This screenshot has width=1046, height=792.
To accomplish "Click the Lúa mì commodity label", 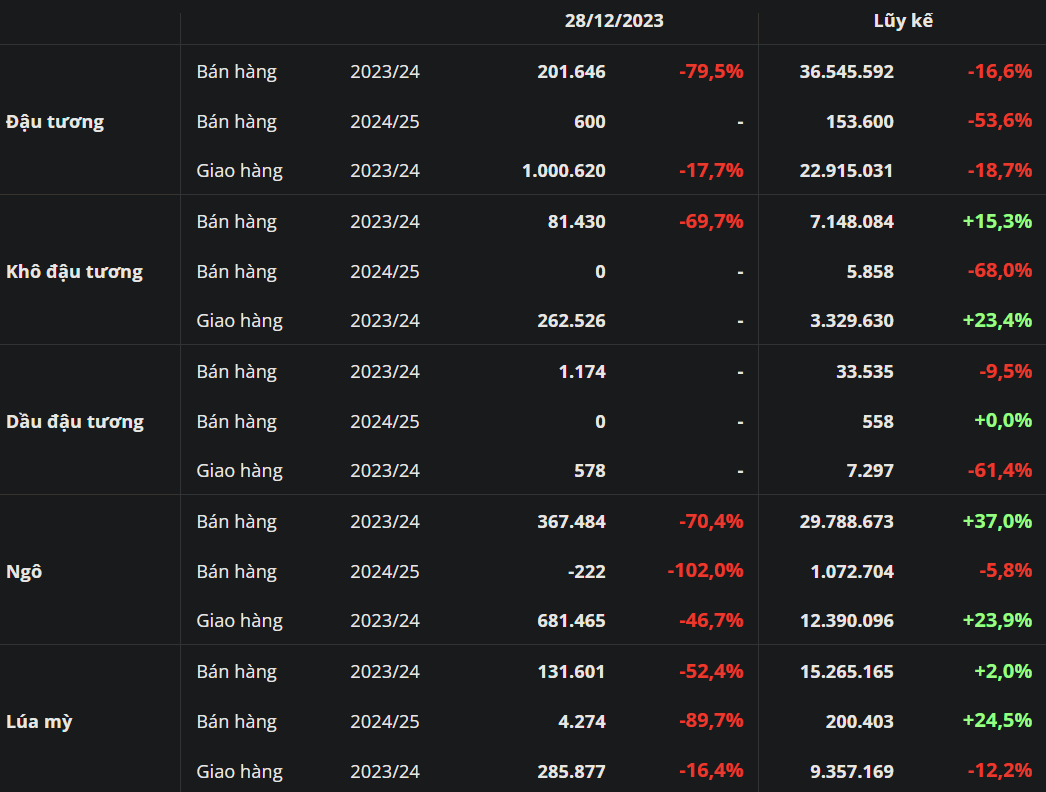I will 39,722.
